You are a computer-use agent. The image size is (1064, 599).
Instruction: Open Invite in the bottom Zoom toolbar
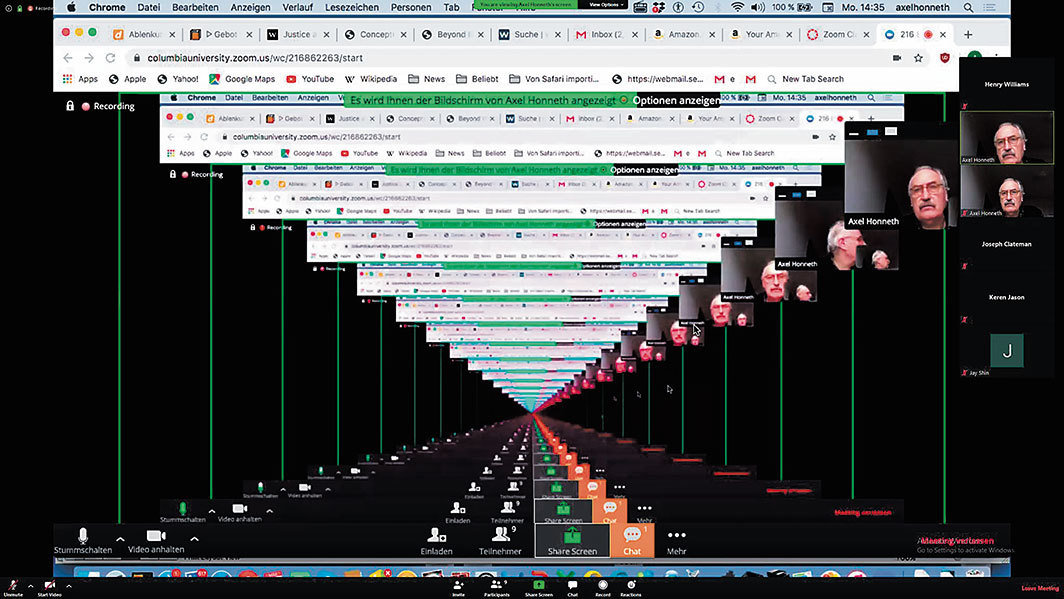(458, 587)
